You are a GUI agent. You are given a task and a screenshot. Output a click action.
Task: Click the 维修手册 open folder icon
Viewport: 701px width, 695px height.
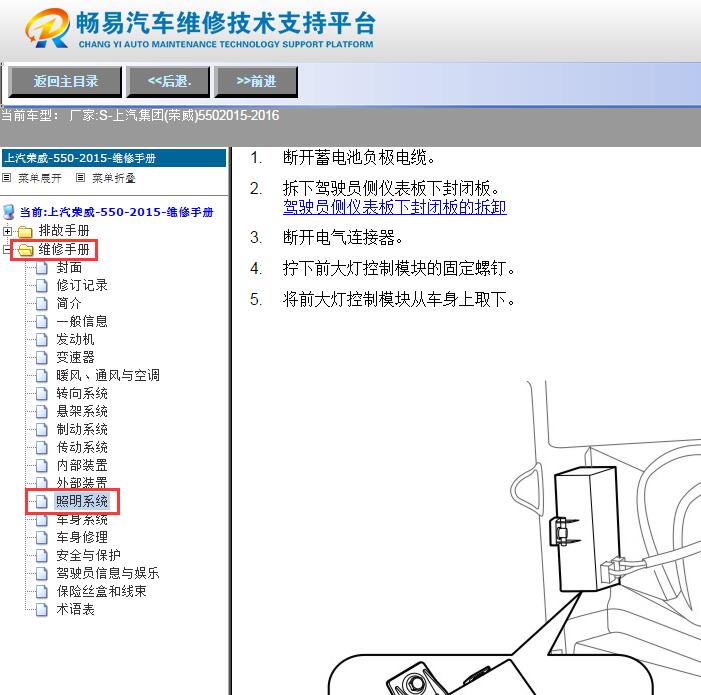pyautogui.click(x=25, y=250)
